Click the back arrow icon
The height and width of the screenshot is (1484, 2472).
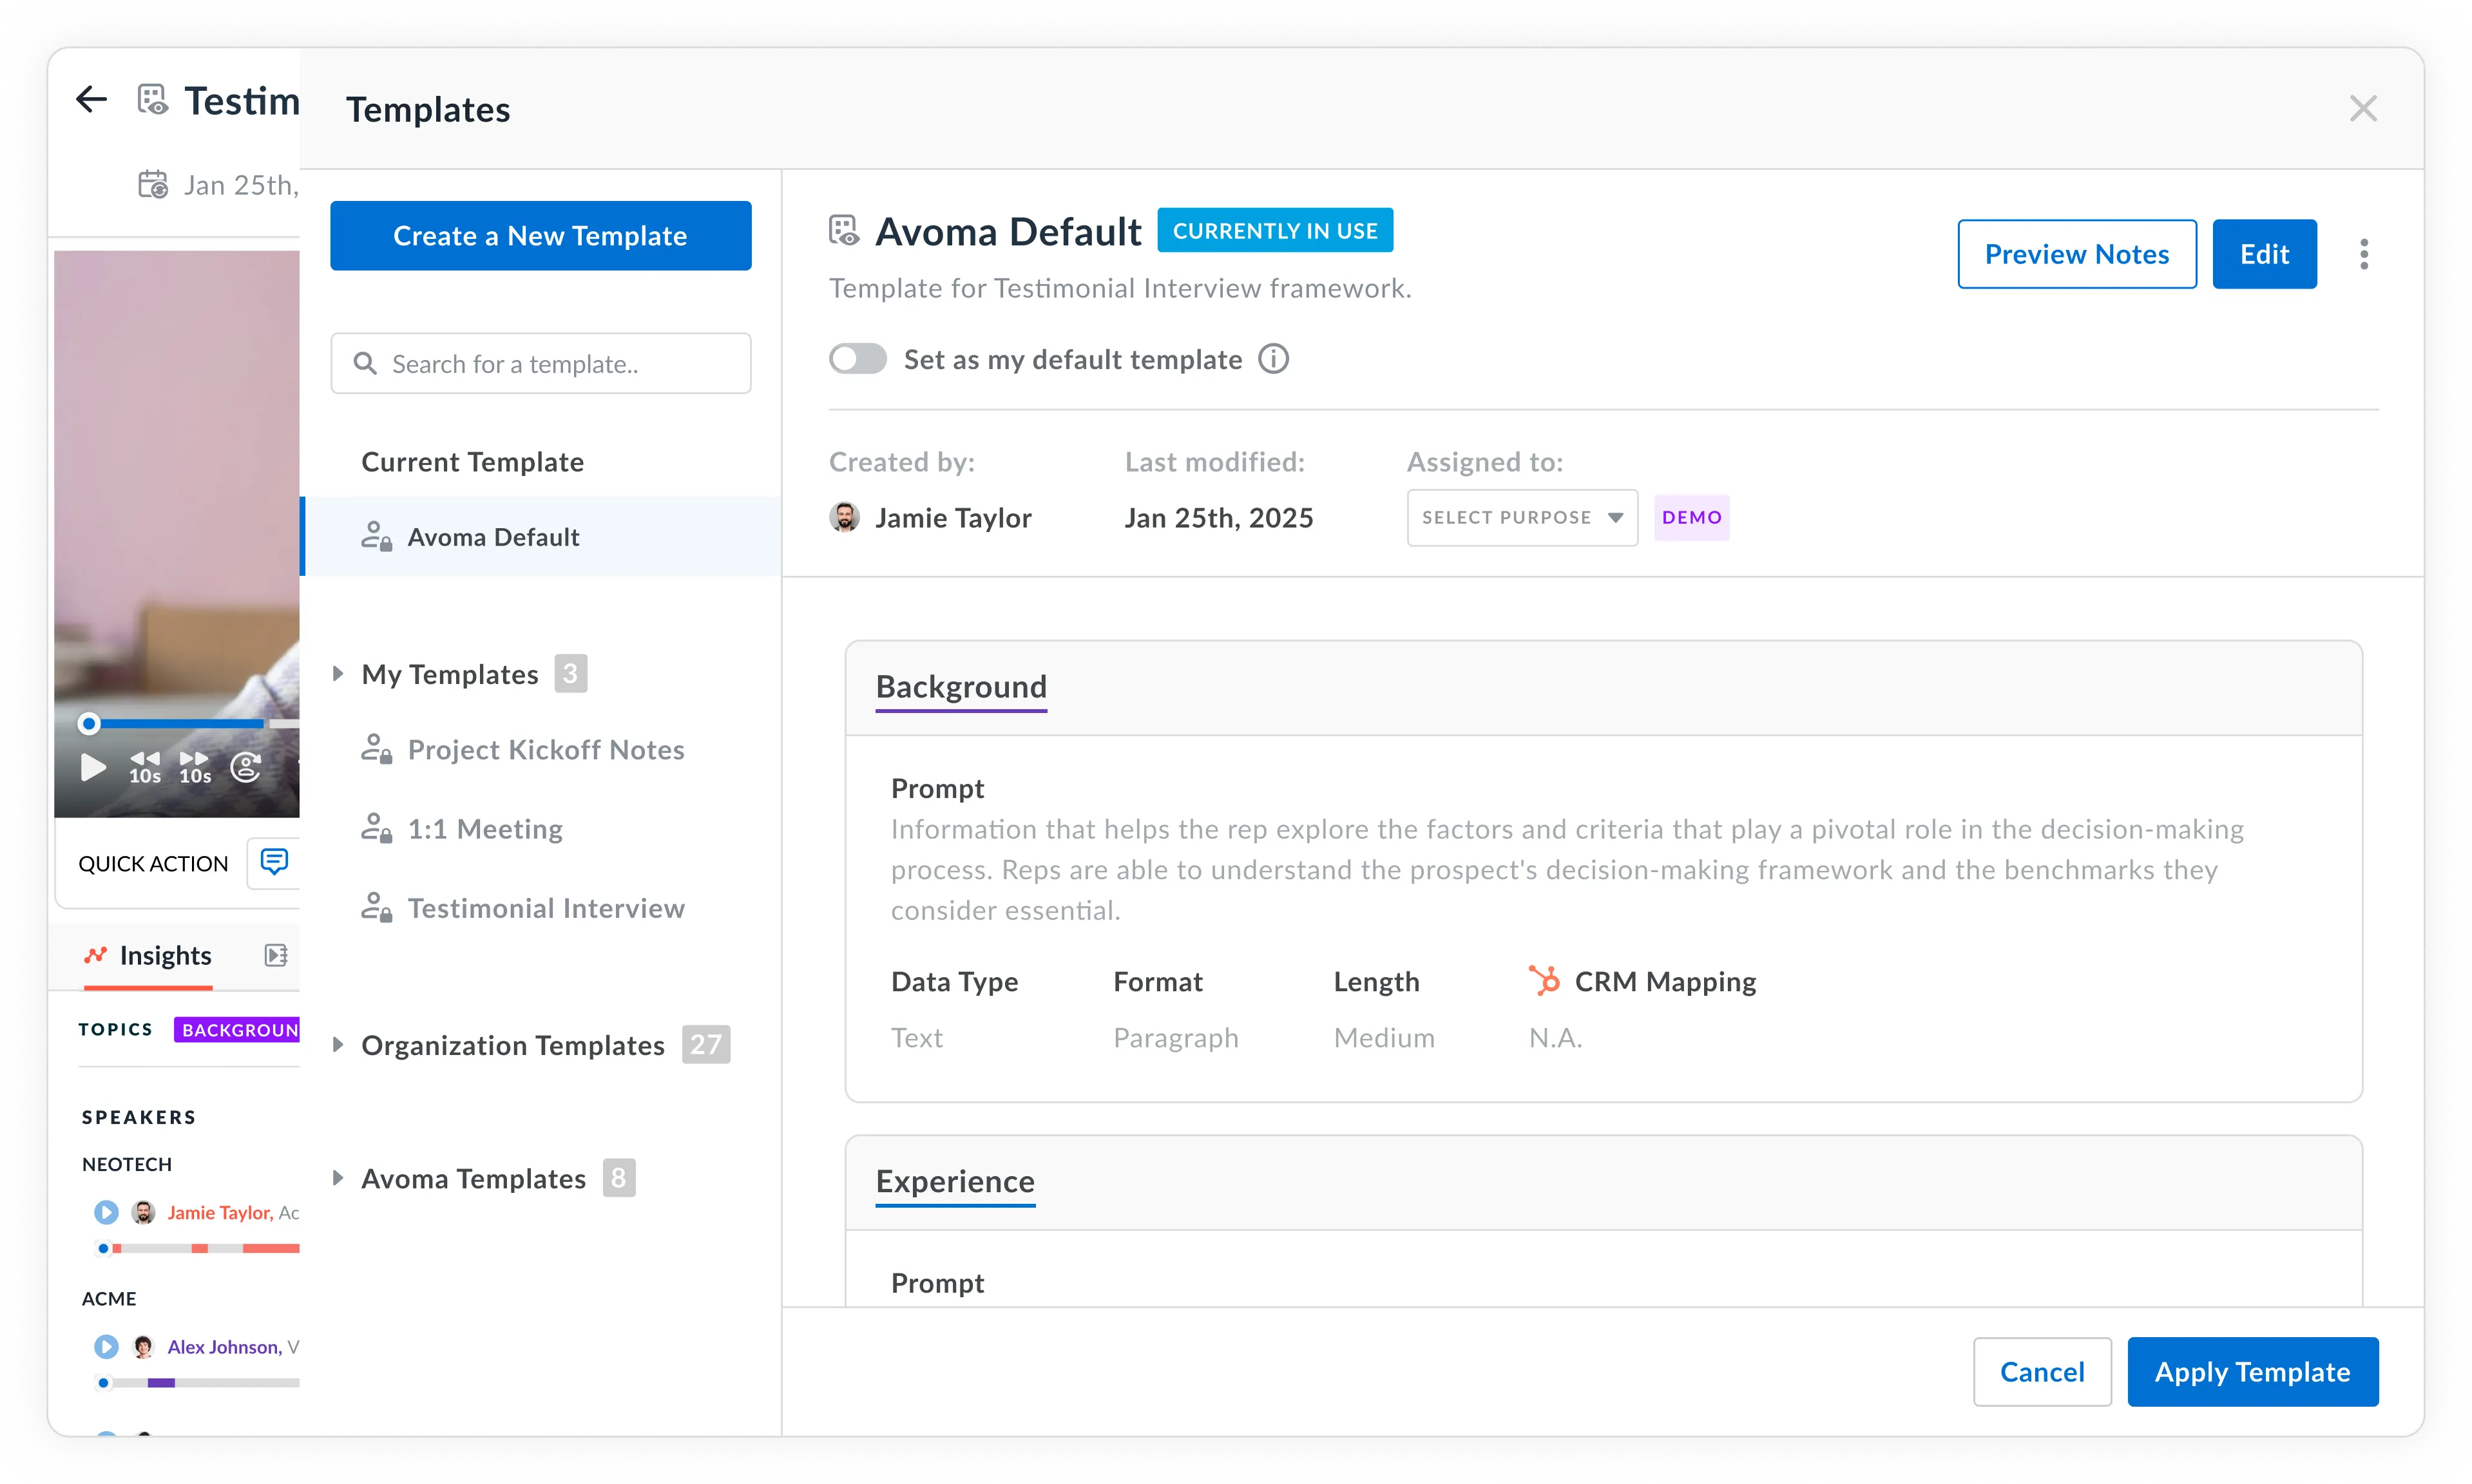click(91, 99)
